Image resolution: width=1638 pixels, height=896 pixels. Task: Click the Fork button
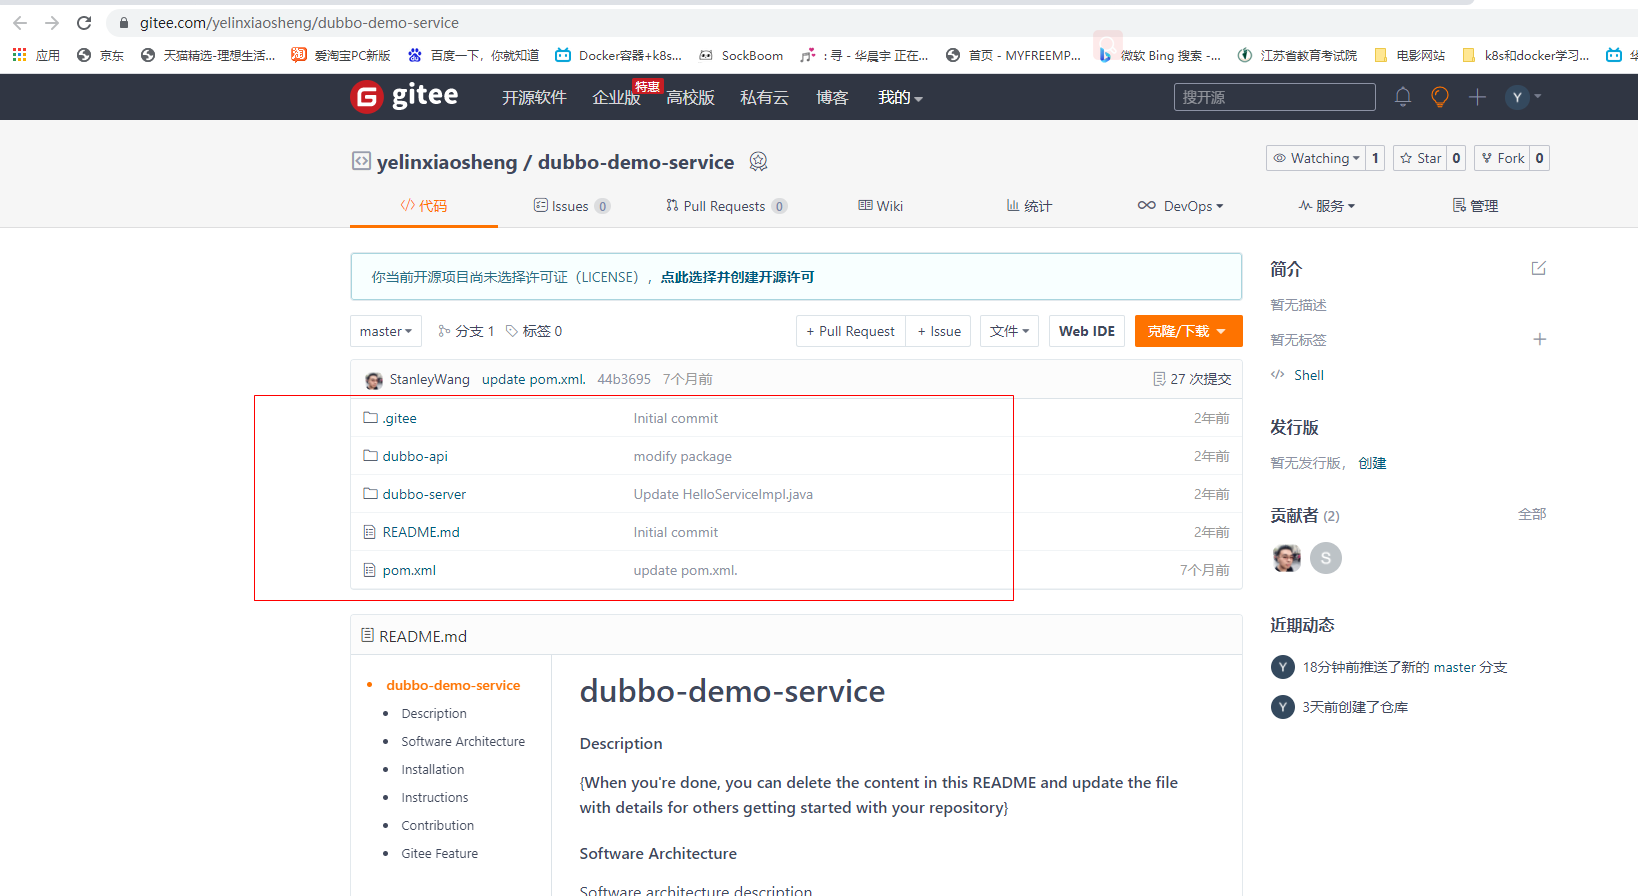(1502, 158)
